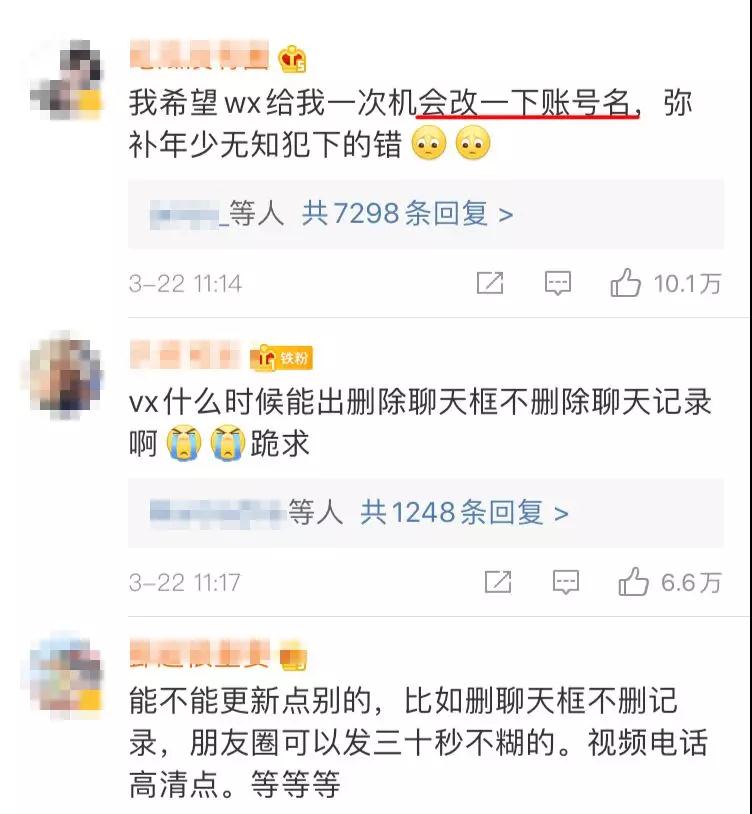Open the first commenter's blurred username

click(199, 55)
